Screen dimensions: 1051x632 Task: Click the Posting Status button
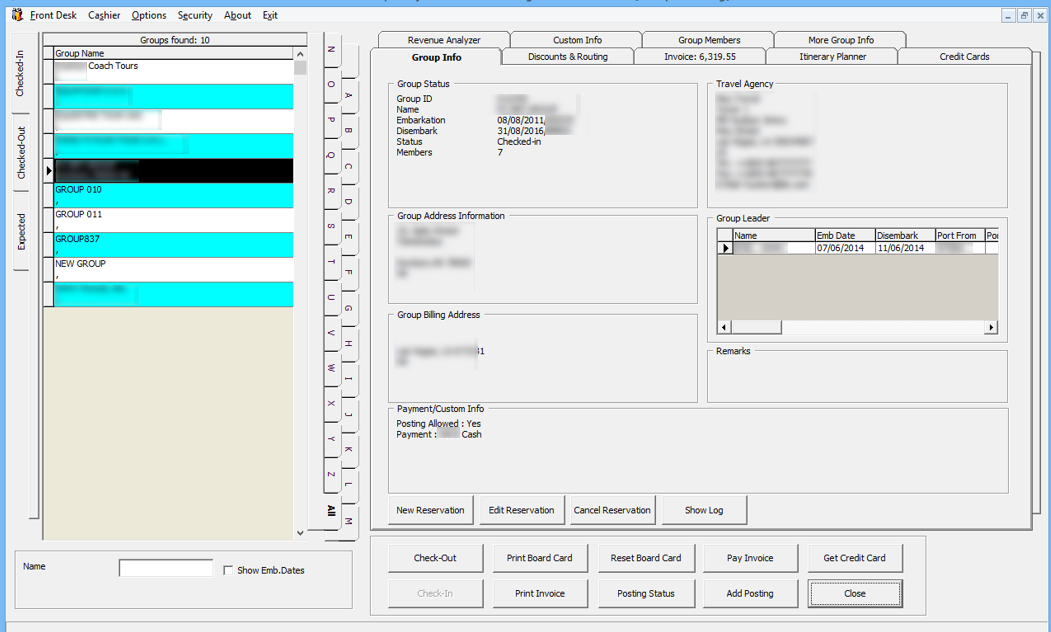[645, 593]
